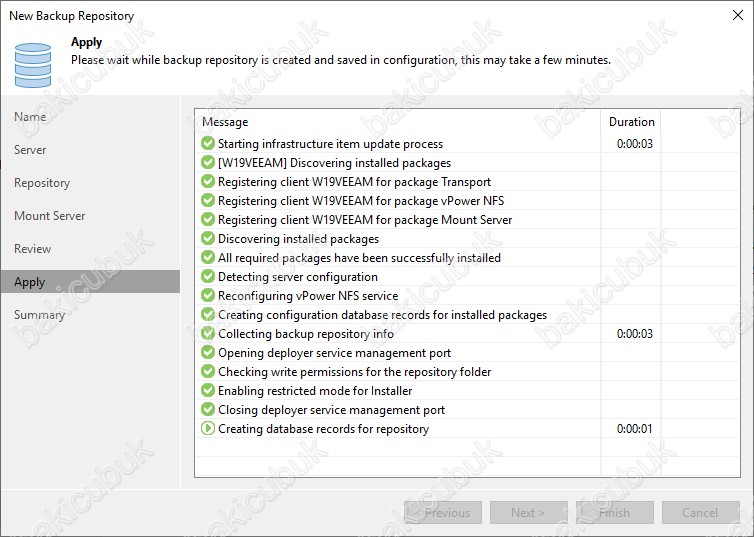754x537 pixels.
Task: Click the green check beside Starting infrastructure item update
Action: click(208, 143)
